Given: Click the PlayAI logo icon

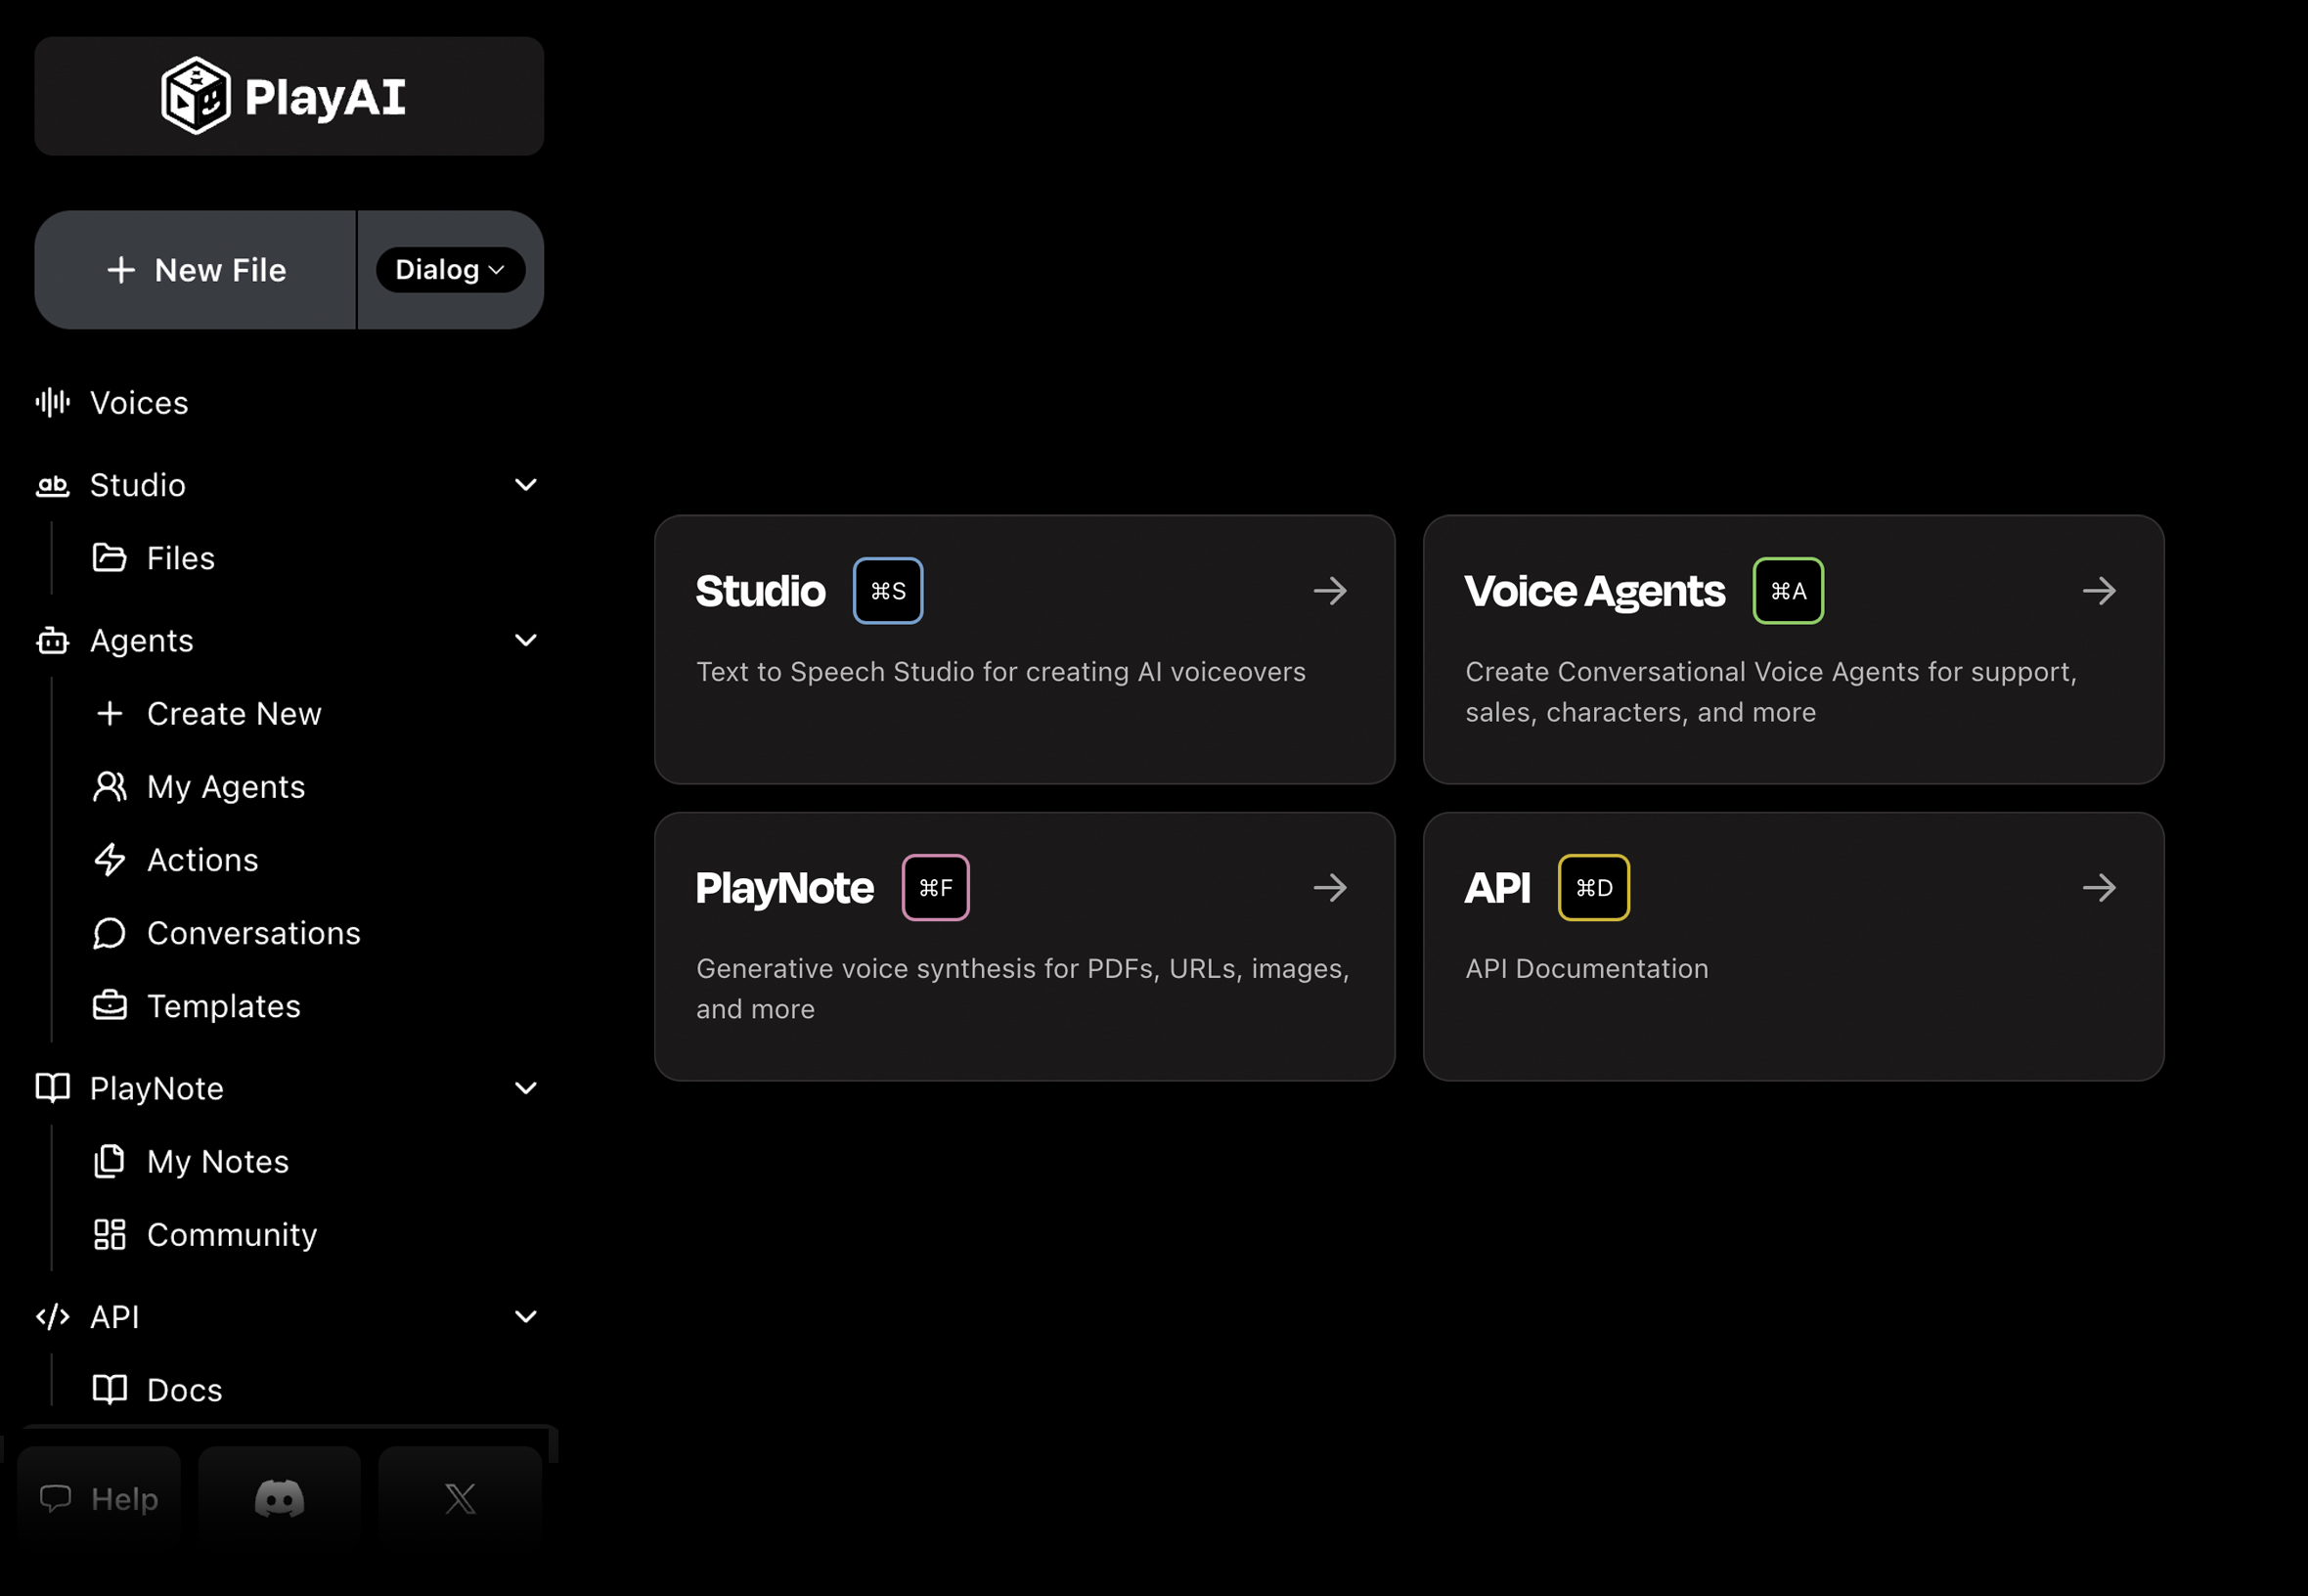Looking at the screenshot, I should pyautogui.click(x=194, y=95).
